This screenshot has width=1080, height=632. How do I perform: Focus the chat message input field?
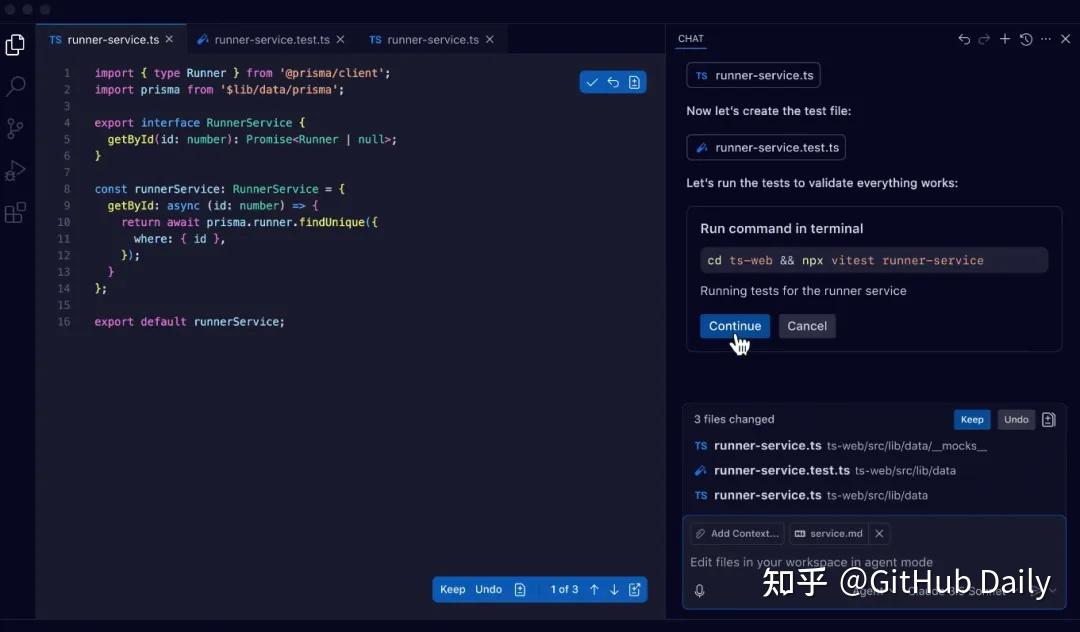click(x=873, y=562)
